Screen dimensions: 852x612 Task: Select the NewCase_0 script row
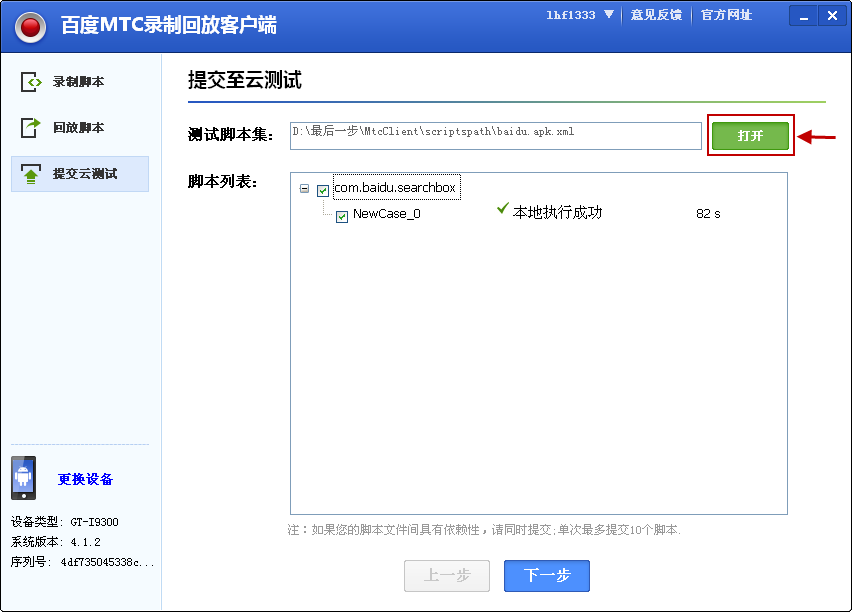click(x=387, y=214)
